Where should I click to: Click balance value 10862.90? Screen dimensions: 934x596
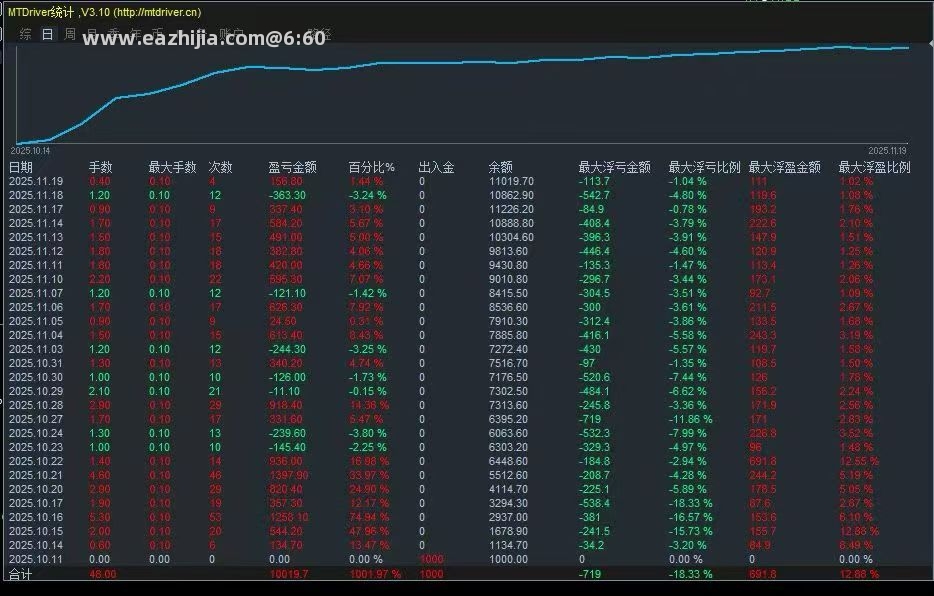tap(511, 195)
